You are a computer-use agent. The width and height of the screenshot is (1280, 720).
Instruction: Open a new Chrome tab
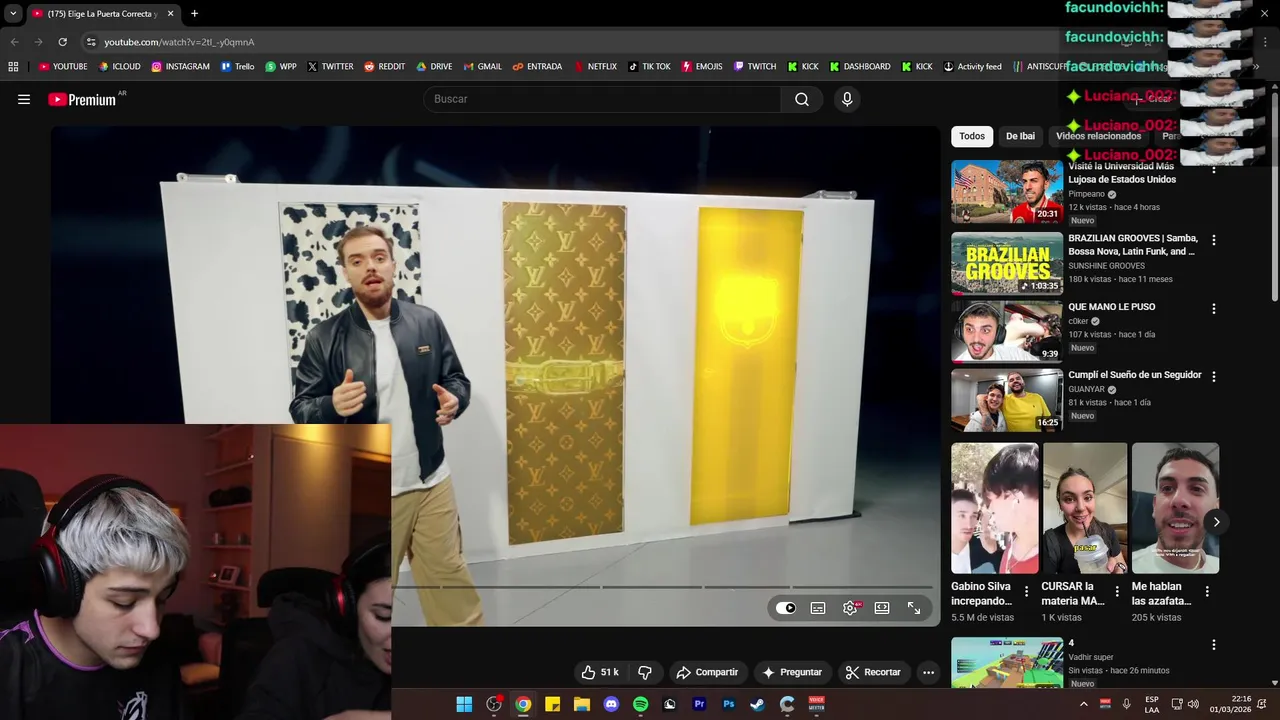pos(194,14)
